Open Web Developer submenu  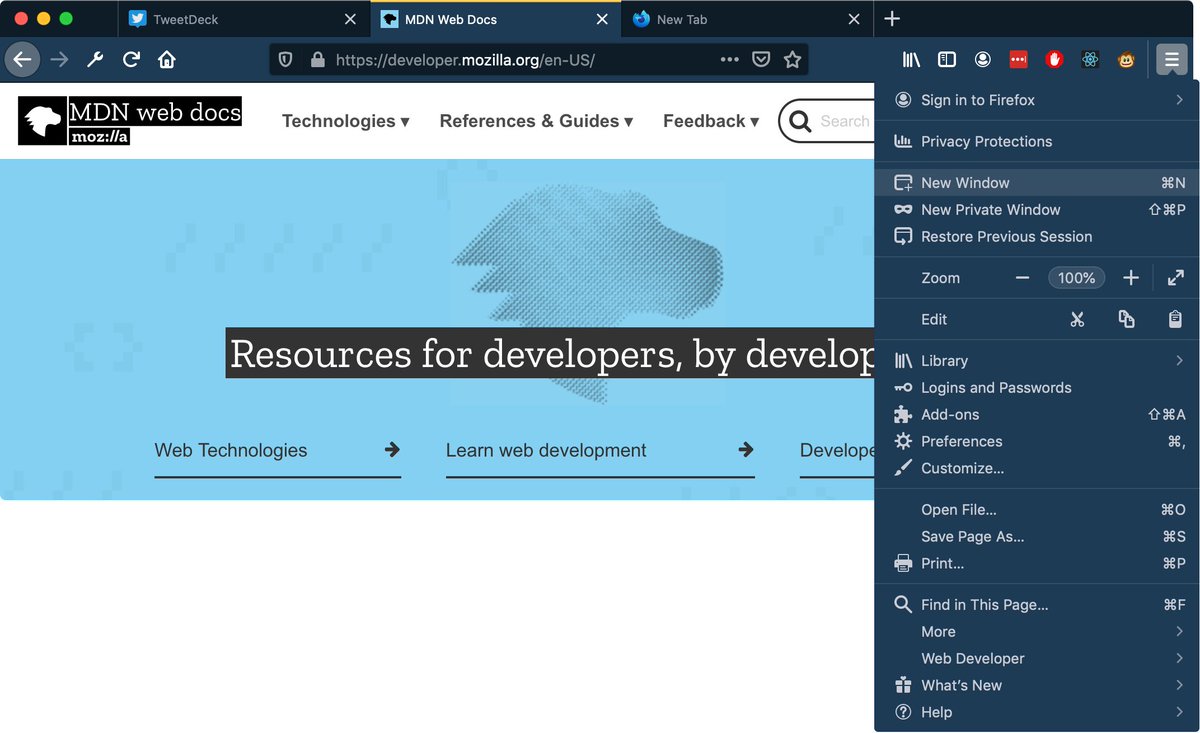(1037, 659)
